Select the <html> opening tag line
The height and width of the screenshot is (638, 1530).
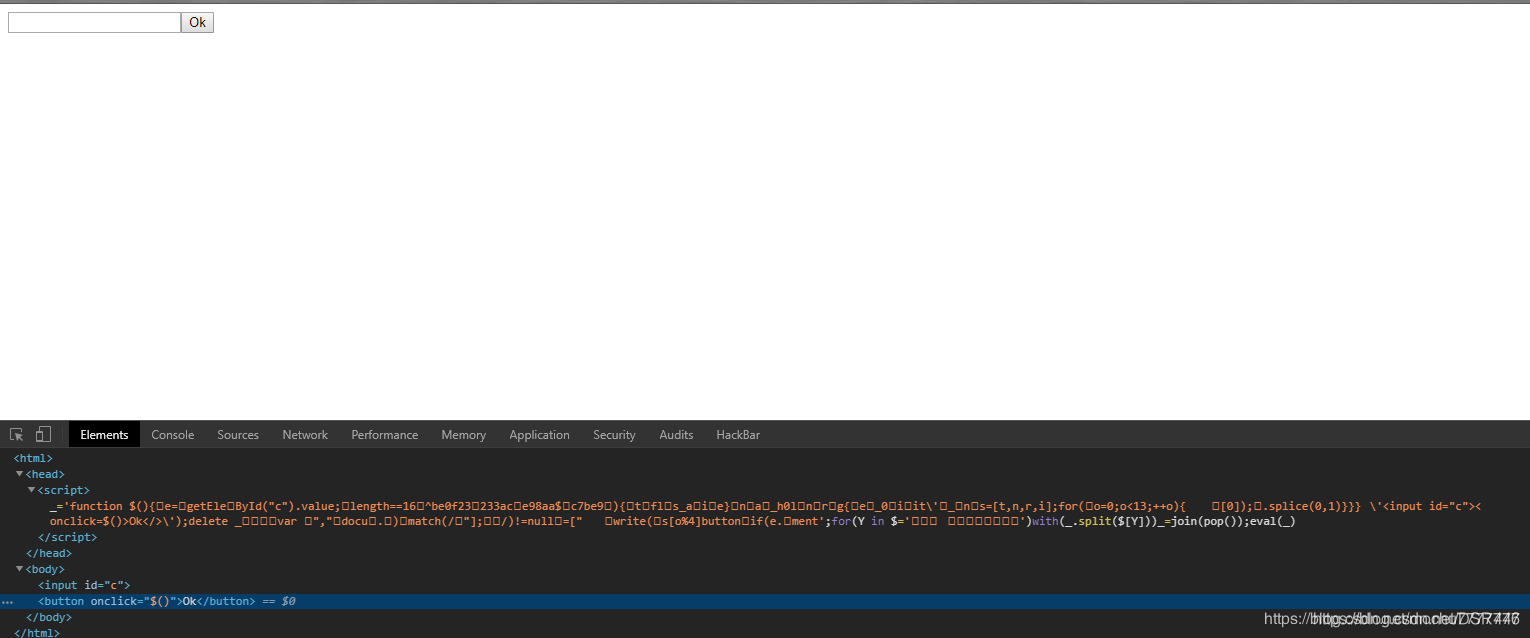[x=33, y=458]
